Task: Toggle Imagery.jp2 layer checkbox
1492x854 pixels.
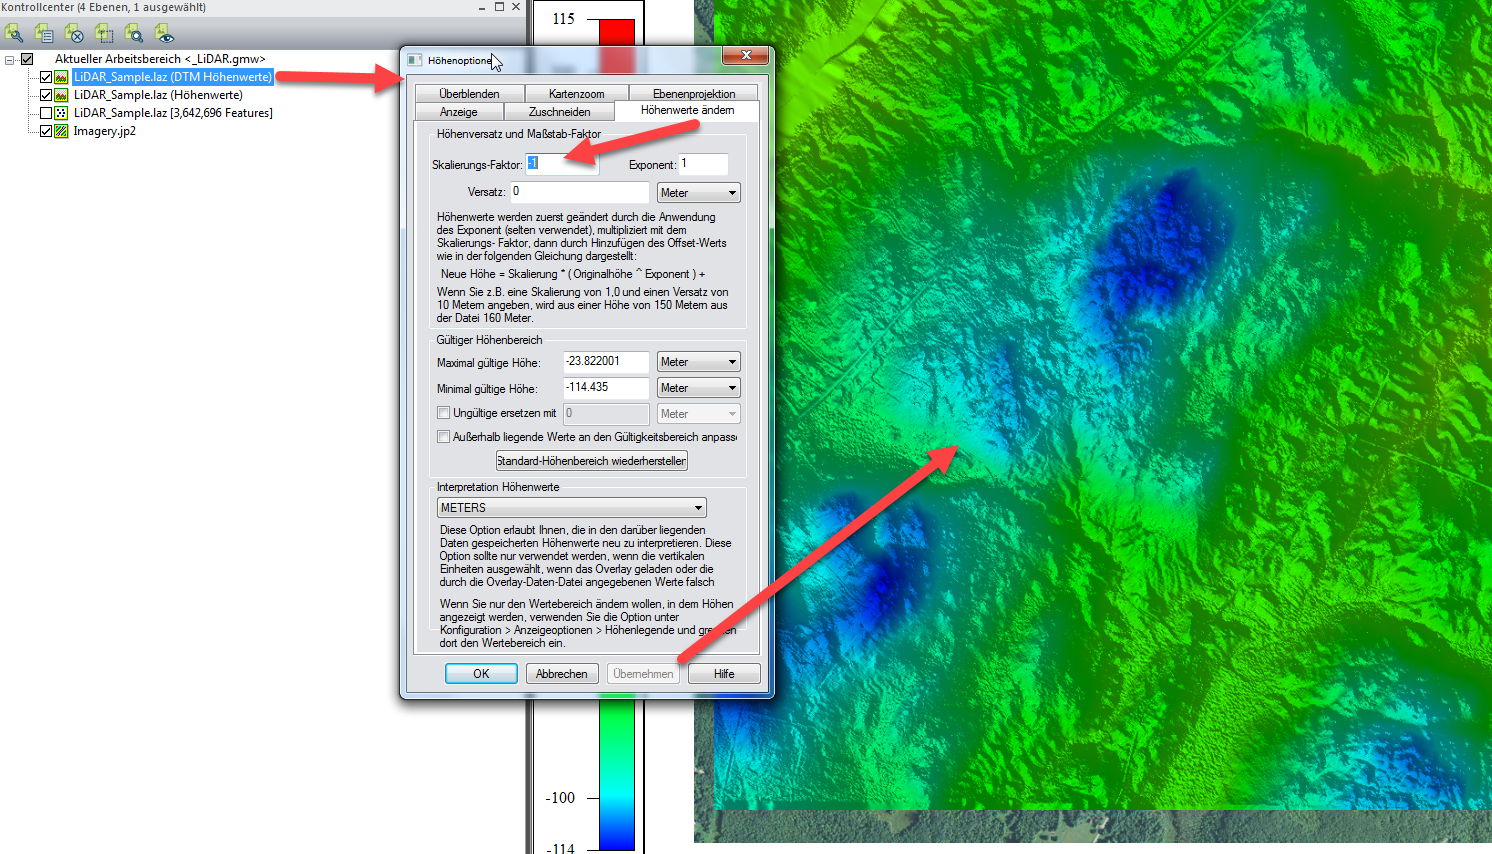Action: tap(46, 131)
